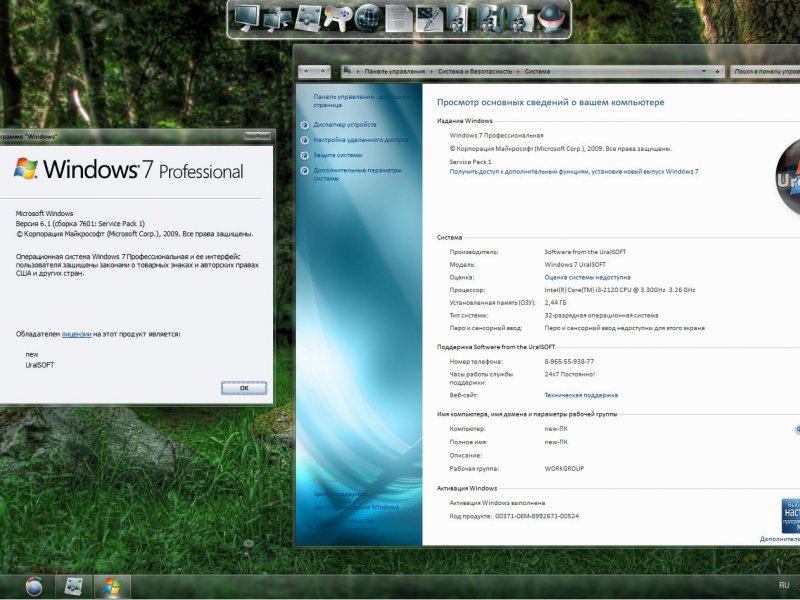Click the computer icon in the address bar
Viewport: 800px width, 600px height.
[x=347, y=71]
